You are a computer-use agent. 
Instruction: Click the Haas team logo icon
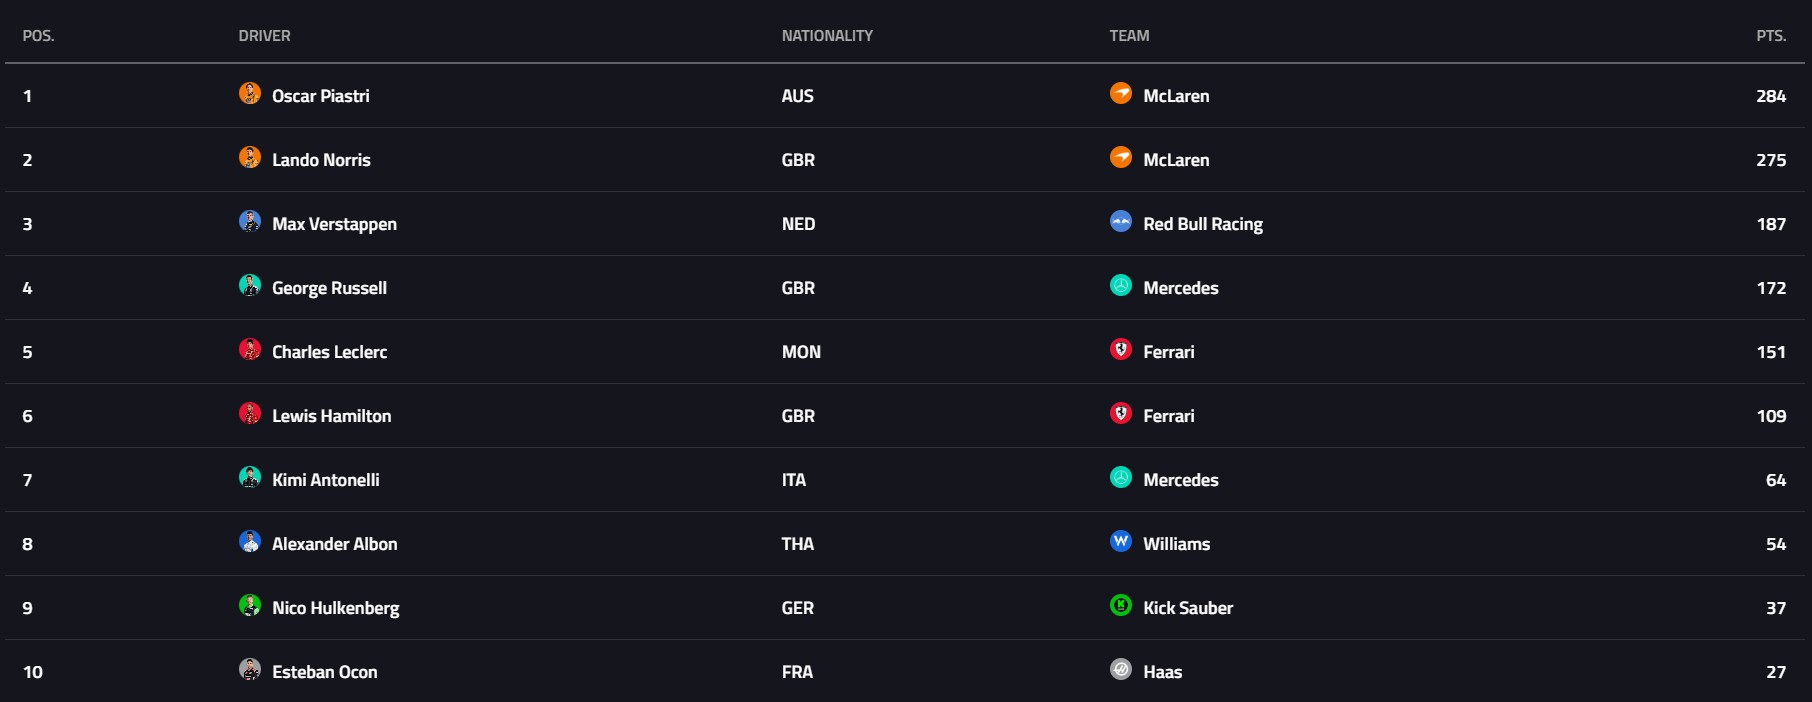click(x=1121, y=669)
